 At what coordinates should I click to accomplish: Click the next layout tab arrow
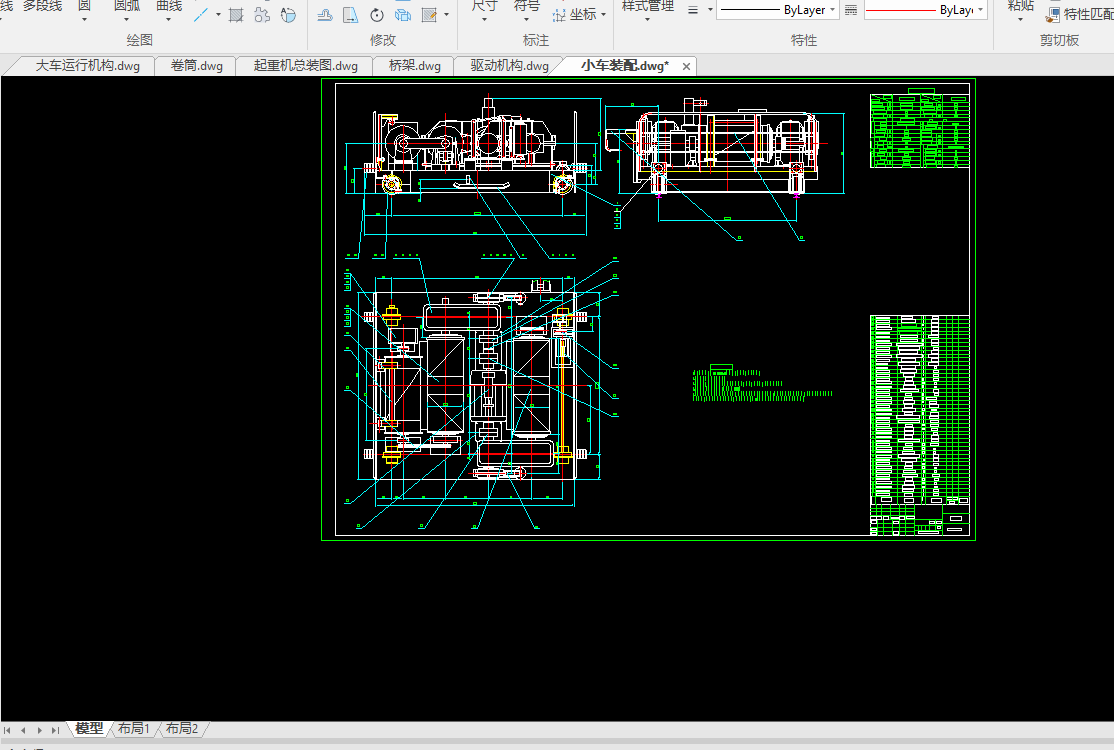[40, 730]
